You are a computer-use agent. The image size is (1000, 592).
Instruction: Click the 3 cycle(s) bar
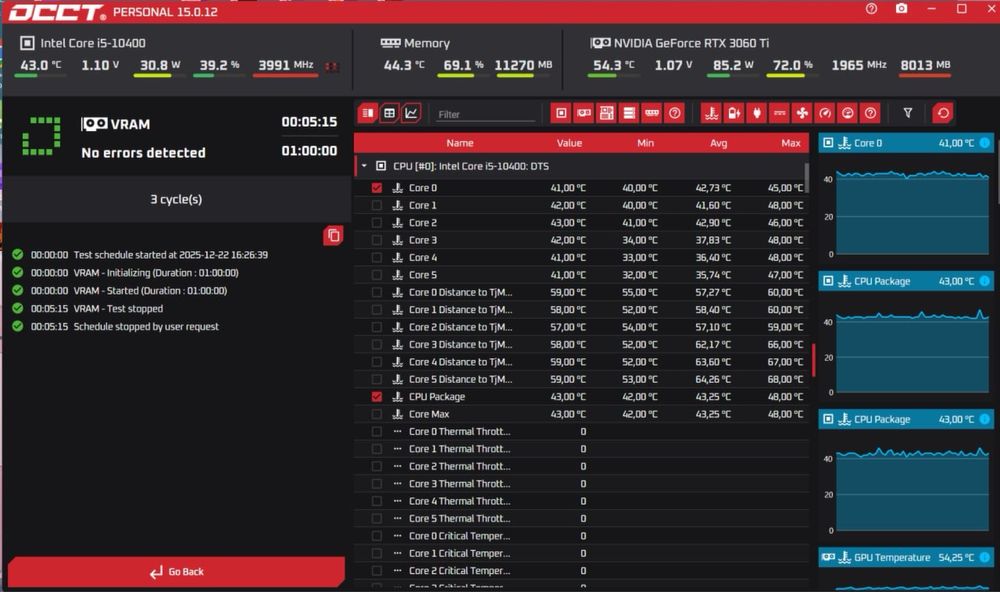coord(176,199)
